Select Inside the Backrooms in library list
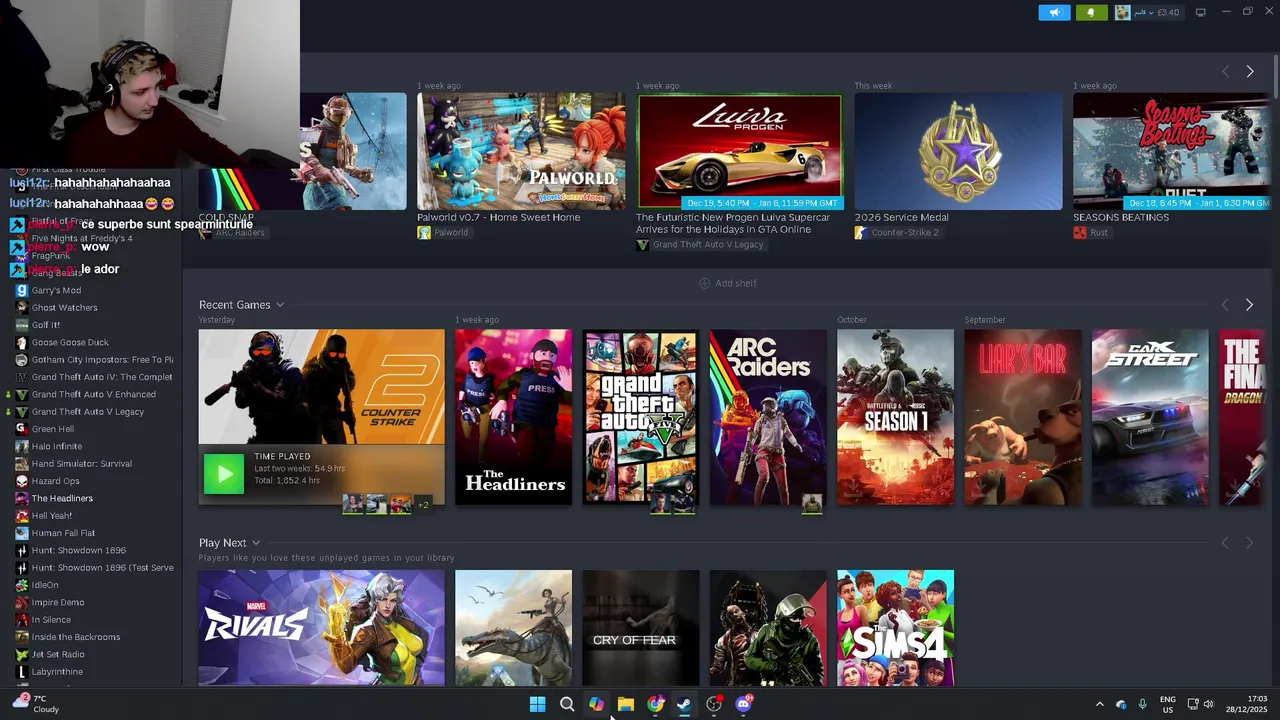1280x720 pixels. [x=76, y=637]
